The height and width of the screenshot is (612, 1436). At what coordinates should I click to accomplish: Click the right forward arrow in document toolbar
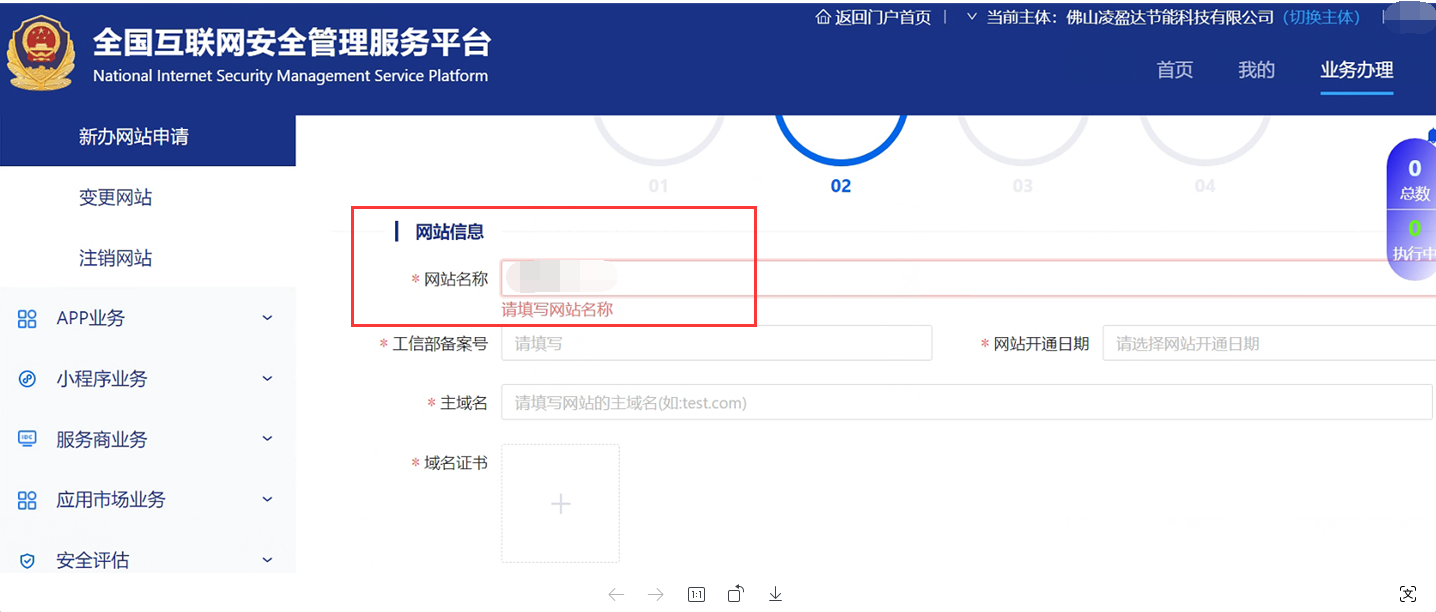[656, 593]
